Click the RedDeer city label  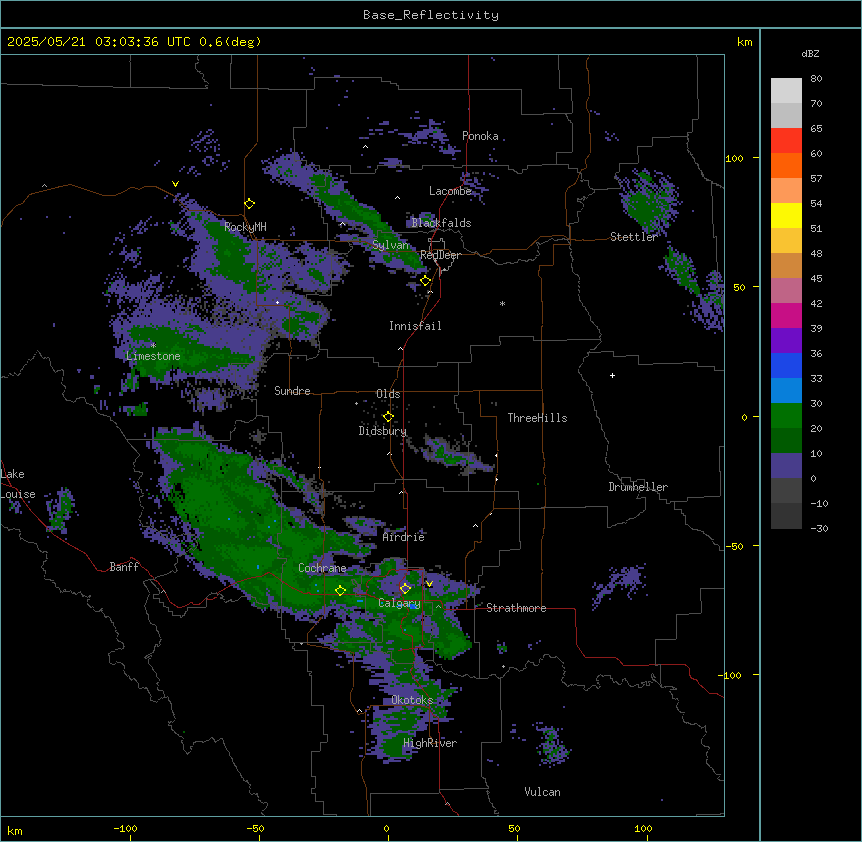tap(440, 255)
